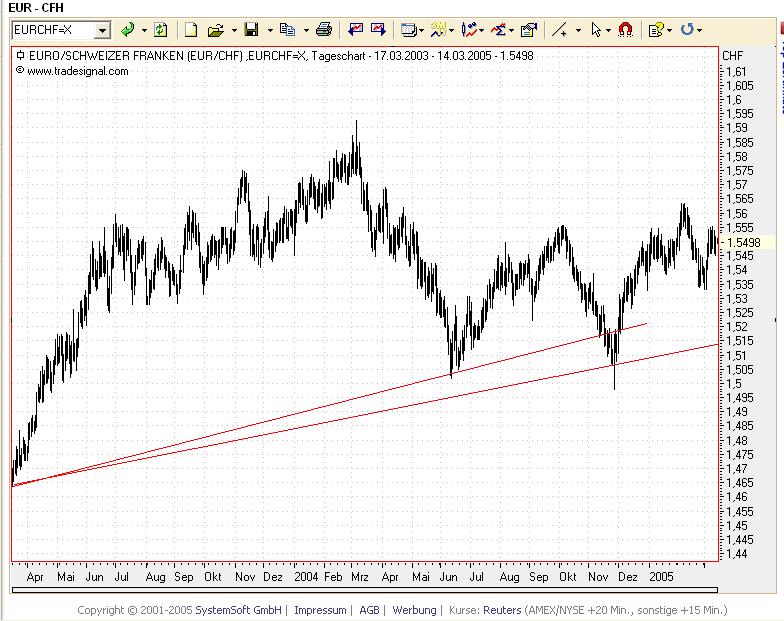Expand the dropdown arrow beside the save icon
784x621 pixels.
point(270,30)
